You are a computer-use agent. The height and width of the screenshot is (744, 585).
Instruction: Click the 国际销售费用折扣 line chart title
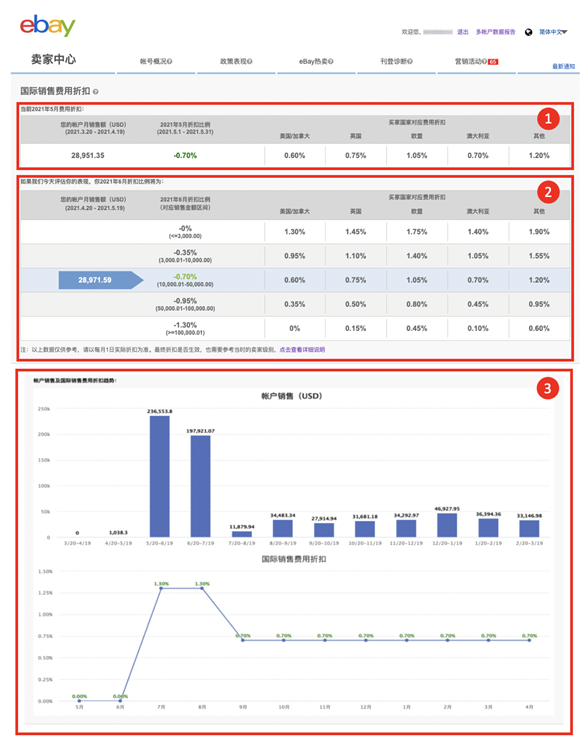294,559
